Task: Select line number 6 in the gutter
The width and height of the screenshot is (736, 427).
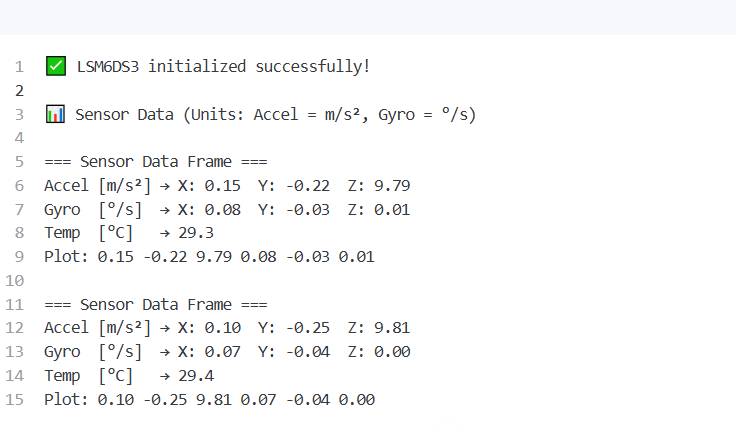Action: point(18,186)
